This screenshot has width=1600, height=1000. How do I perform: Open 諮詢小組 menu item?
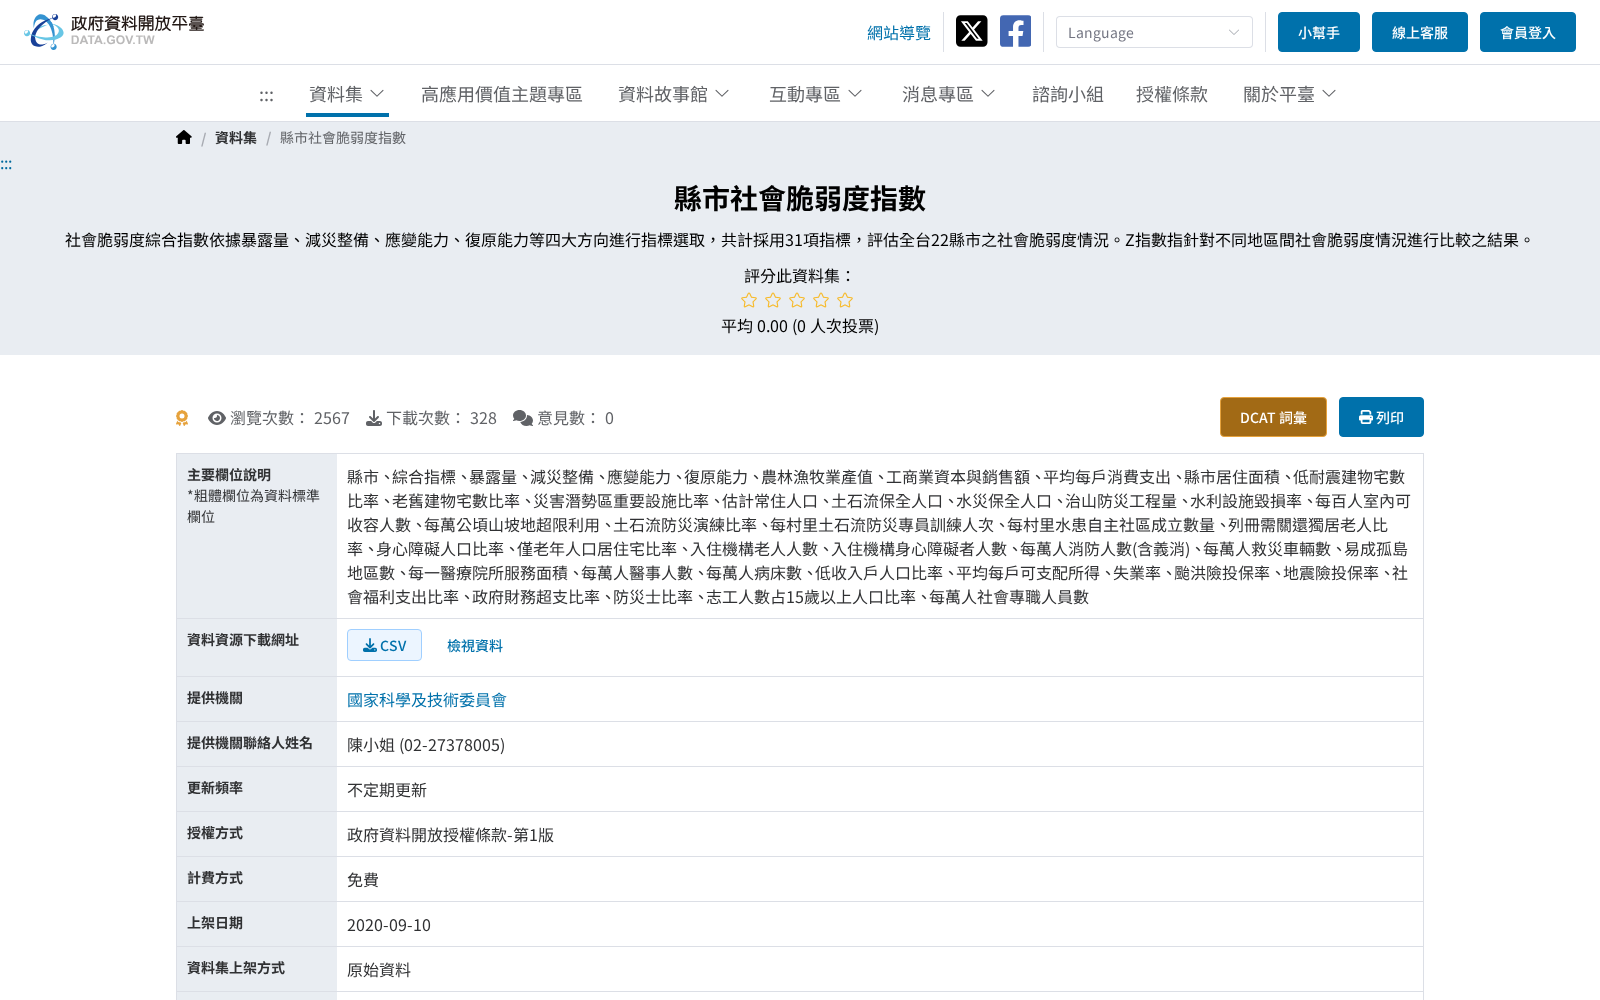coord(1068,94)
